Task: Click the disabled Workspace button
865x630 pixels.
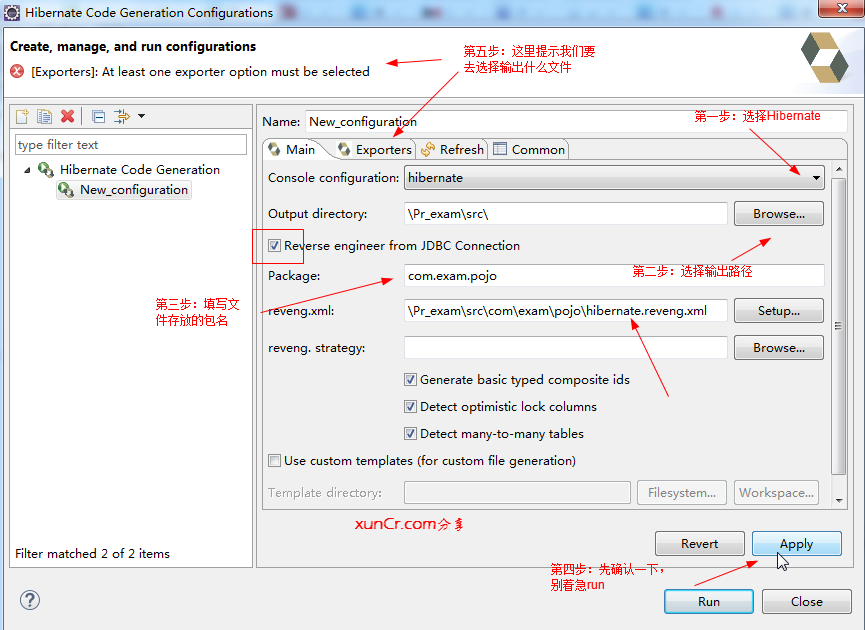Action: [x=776, y=493]
